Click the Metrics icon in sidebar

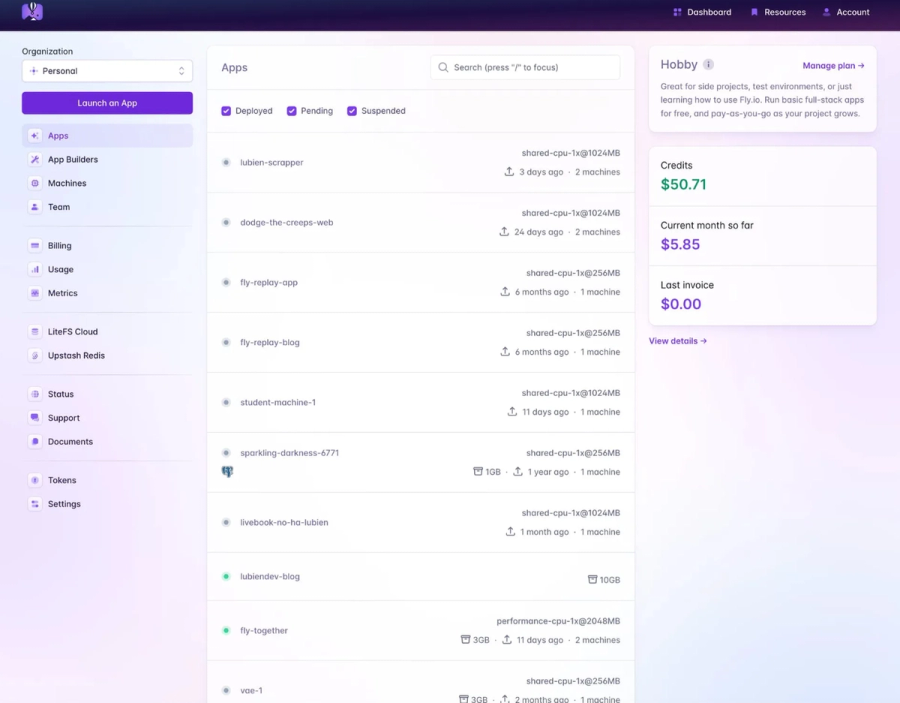[x=35, y=293]
